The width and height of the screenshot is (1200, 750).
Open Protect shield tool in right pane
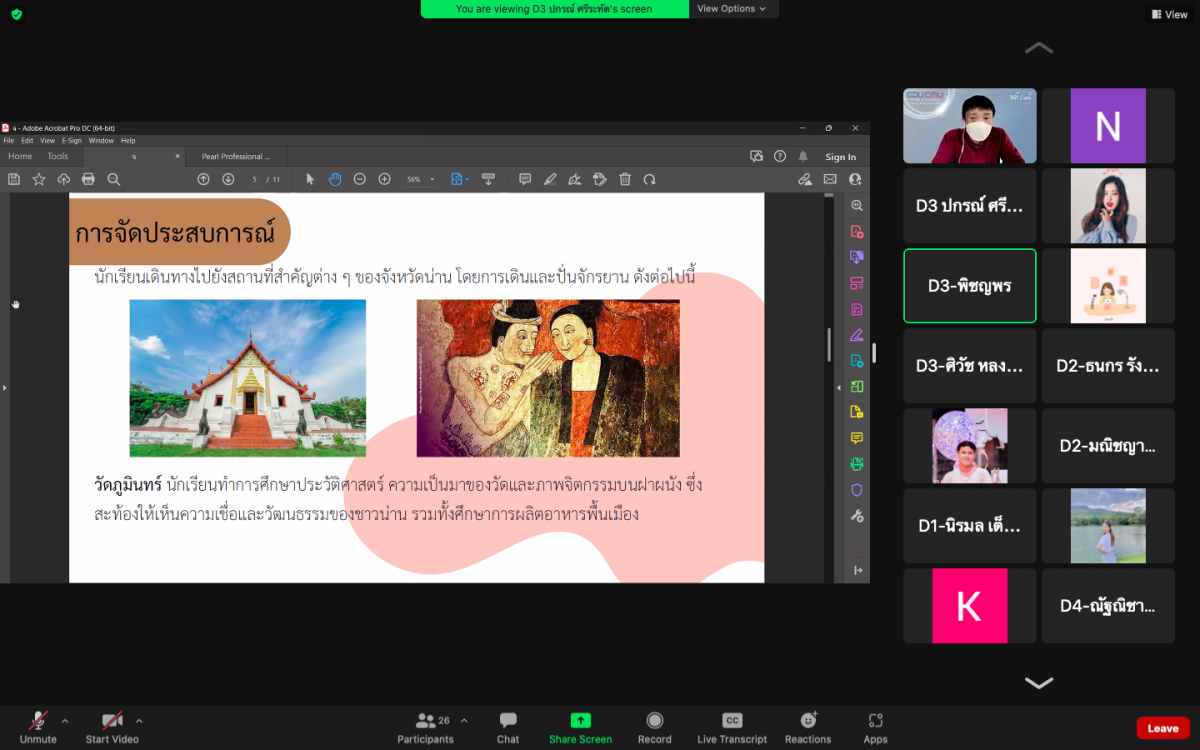tap(857, 490)
